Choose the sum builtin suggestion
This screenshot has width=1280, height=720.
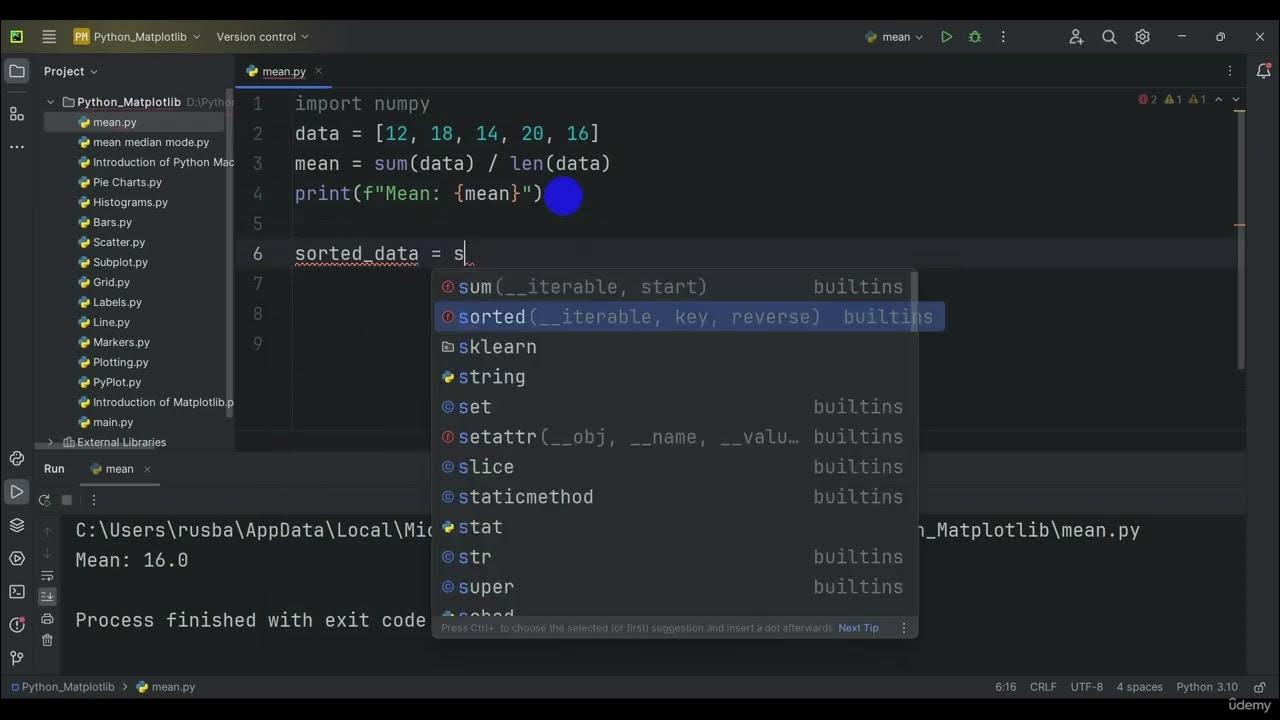pos(675,287)
